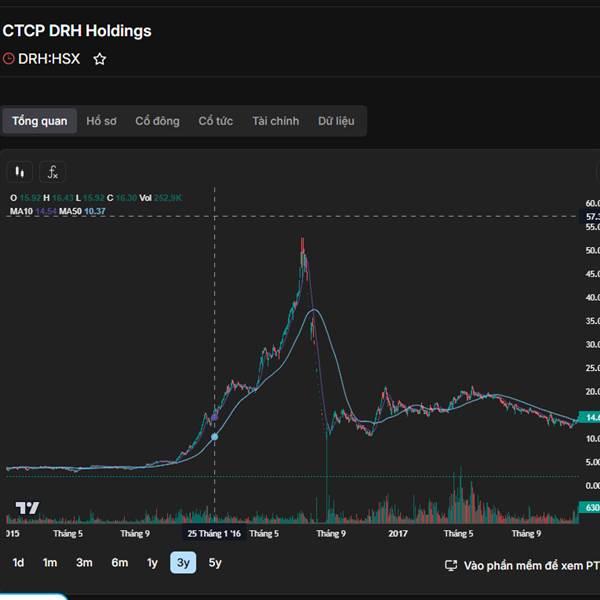Click the '25 Tháng 1 '16' date label
The width and height of the screenshot is (600, 600).
[x=214, y=533]
